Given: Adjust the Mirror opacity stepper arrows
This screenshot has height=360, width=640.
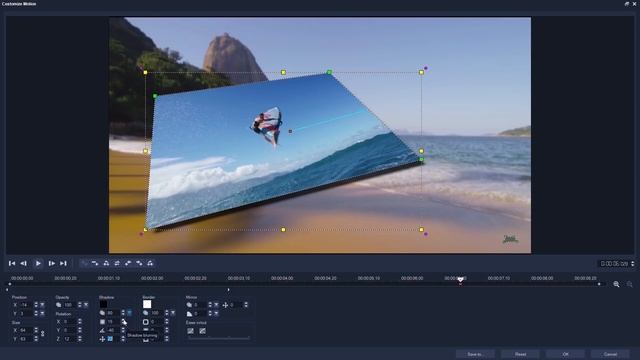Looking at the screenshot, I should coord(210,305).
